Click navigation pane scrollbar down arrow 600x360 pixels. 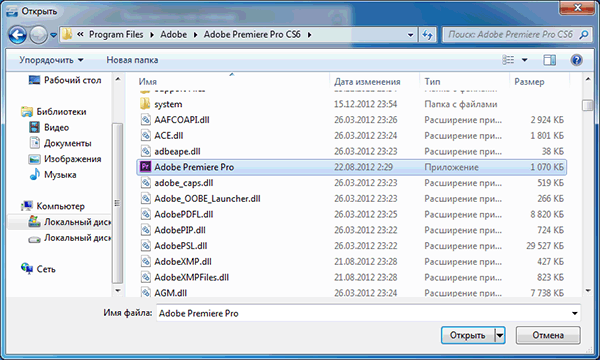pos(118,291)
